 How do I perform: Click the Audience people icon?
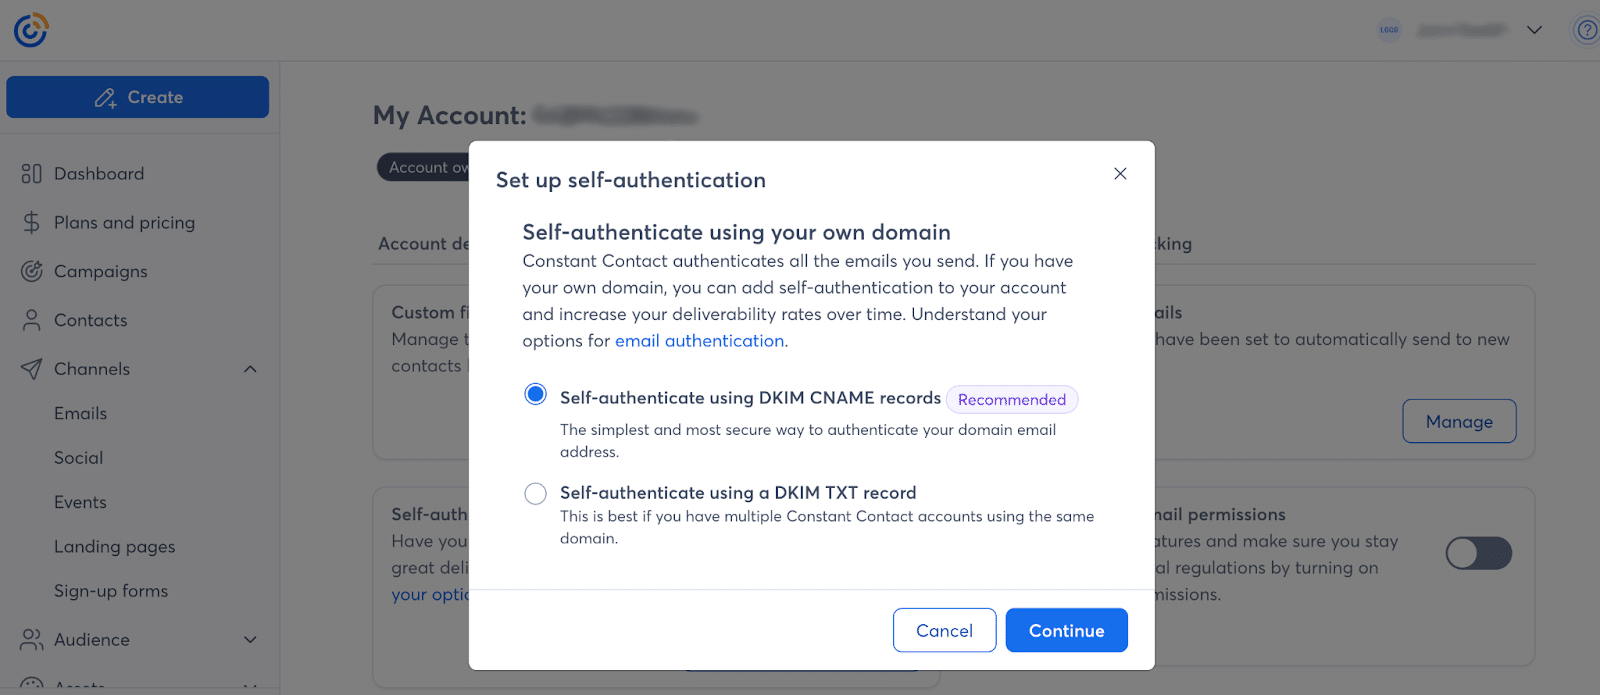click(x=32, y=639)
